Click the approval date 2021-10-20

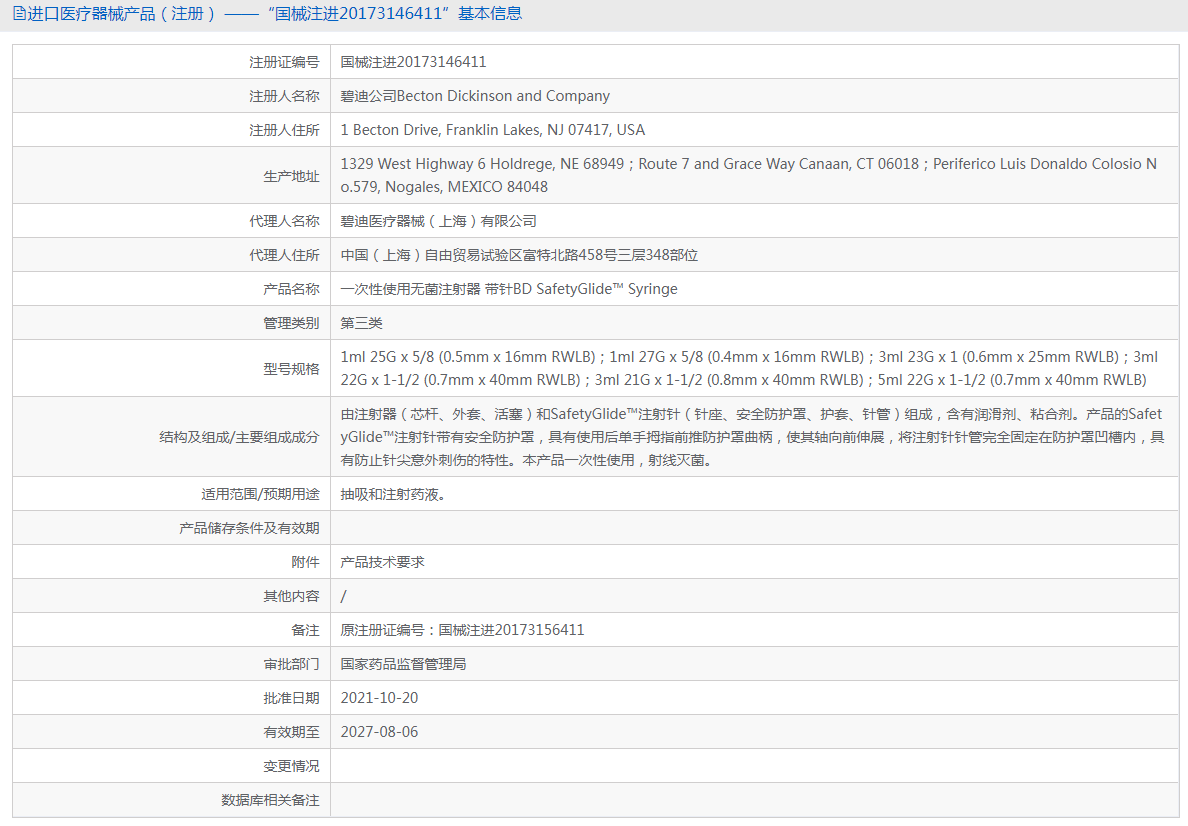click(x=379, y=698)
